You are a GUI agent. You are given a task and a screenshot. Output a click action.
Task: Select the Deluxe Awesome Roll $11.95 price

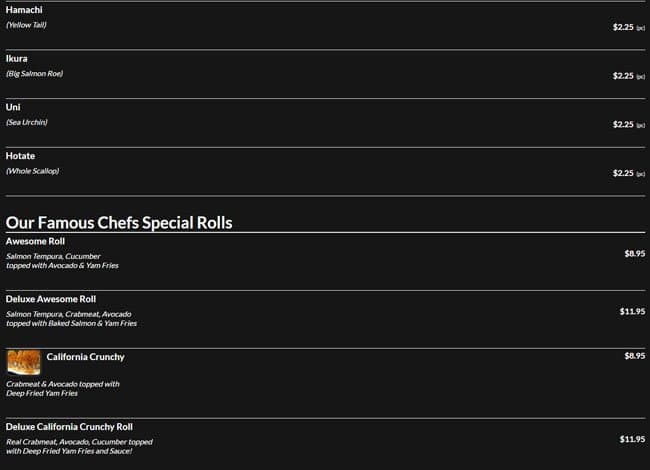tap(632, 312)
